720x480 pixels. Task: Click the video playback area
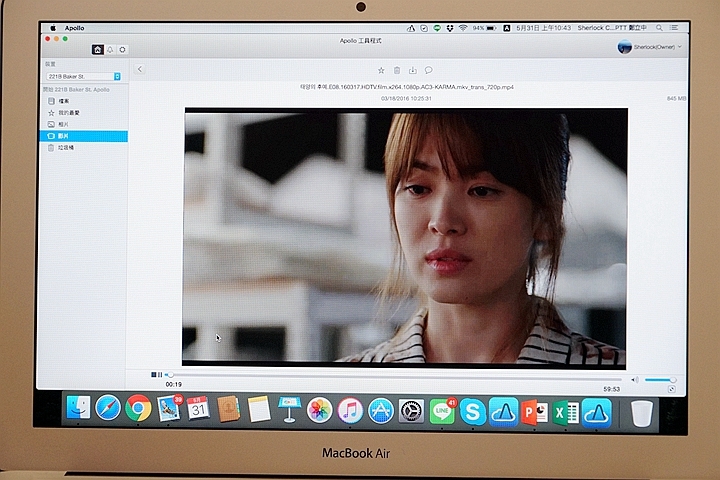[x=405, y=237]
